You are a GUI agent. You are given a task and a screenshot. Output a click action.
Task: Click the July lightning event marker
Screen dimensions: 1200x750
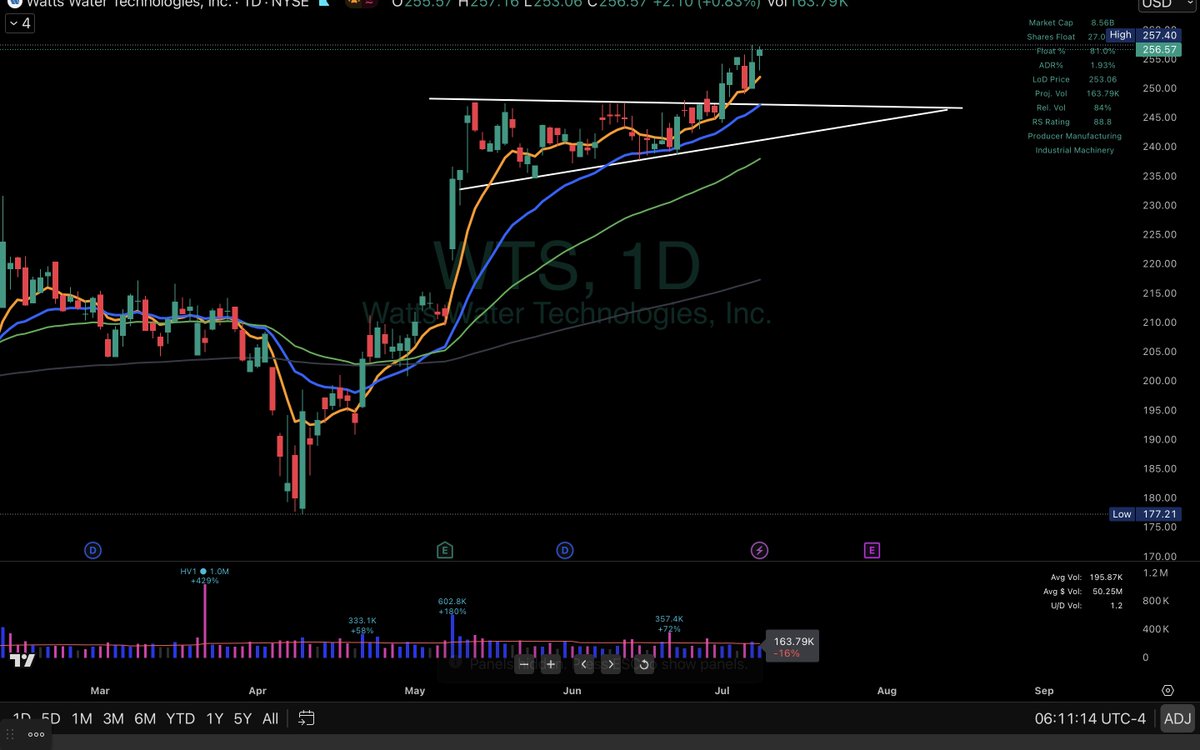click(759, 550)
